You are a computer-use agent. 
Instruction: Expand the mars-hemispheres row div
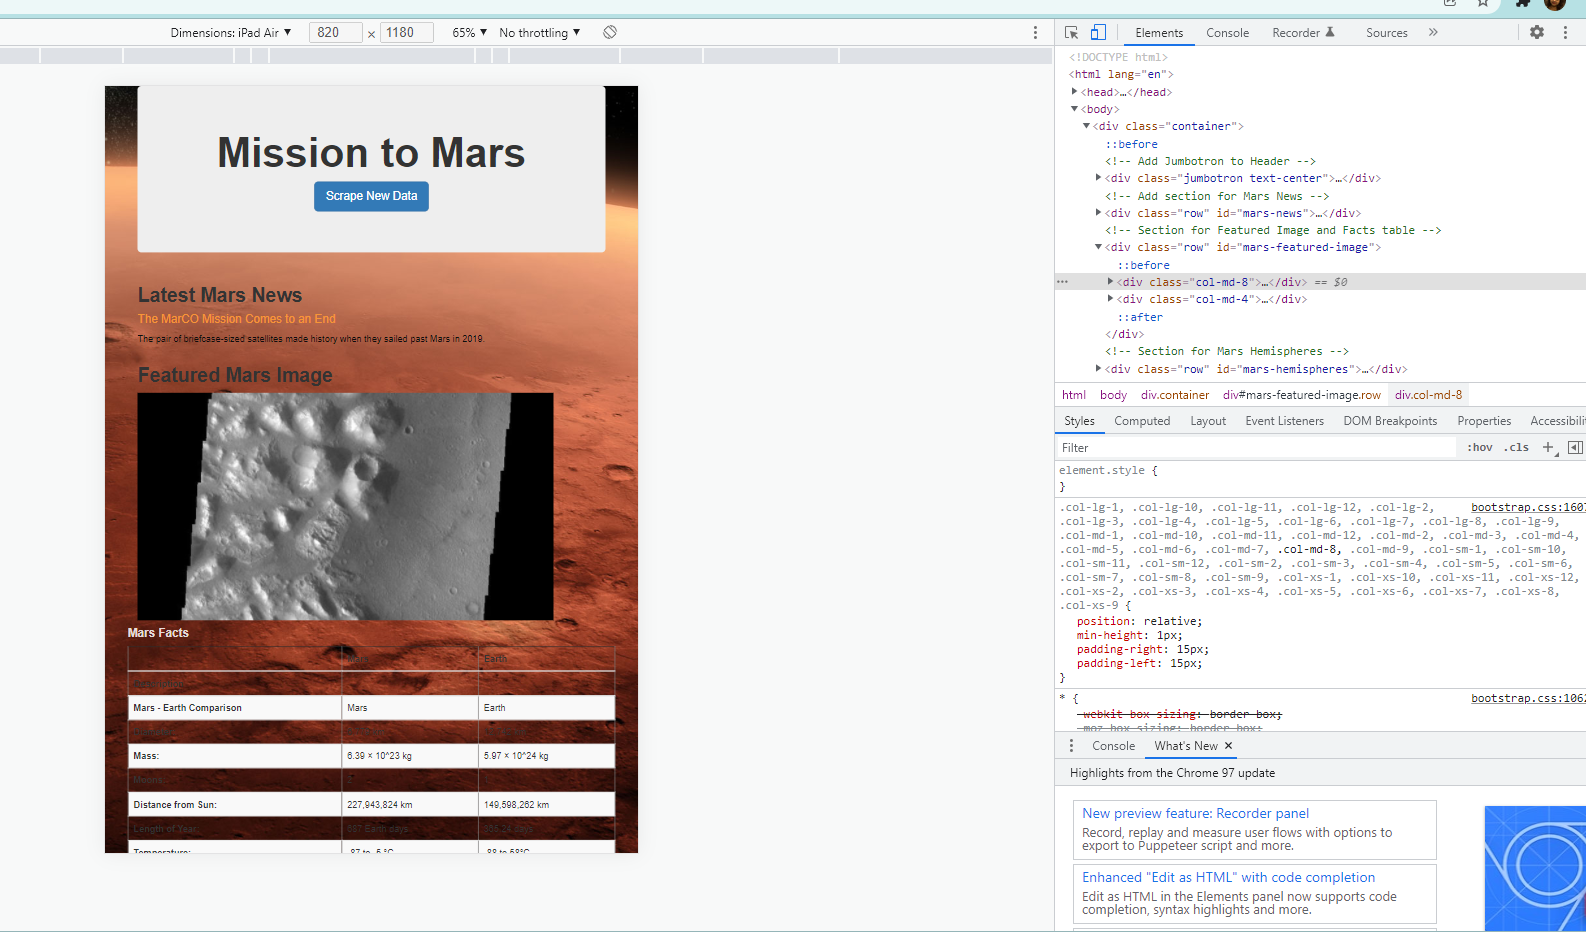(1099, 369)
